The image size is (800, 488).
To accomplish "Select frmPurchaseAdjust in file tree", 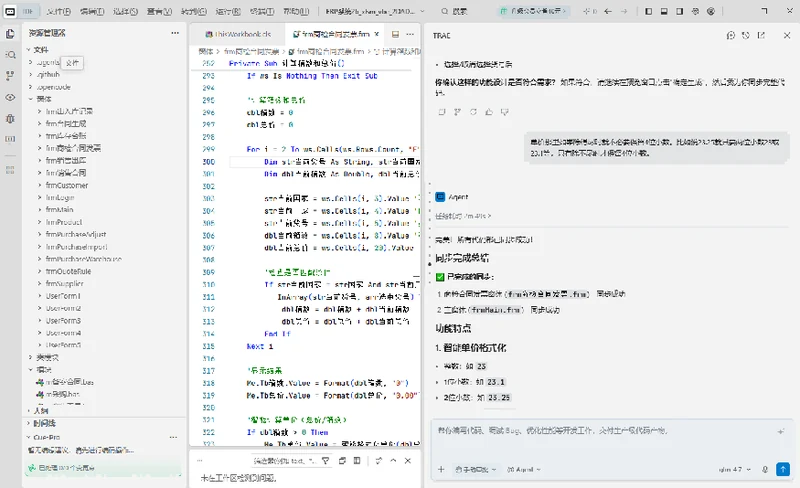I will (x=76, y=234).
